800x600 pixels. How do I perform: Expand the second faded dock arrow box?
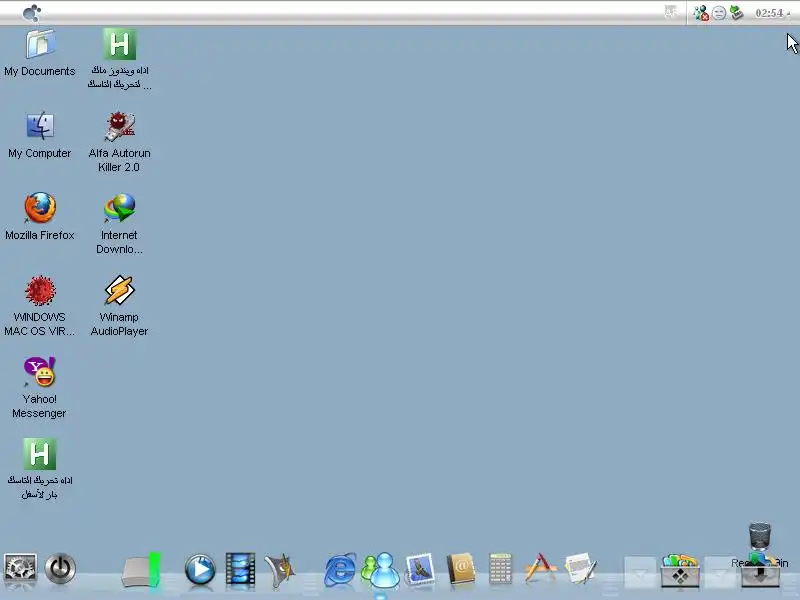coord(720,572)
